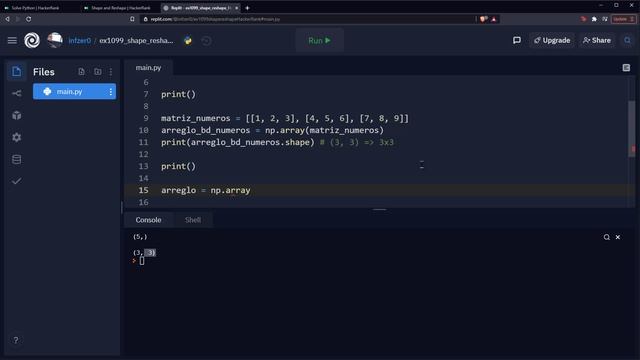Click line number 13 in gutter
Image resolution: width=640 pixels, height=360 pixels.
click(143, 166)
